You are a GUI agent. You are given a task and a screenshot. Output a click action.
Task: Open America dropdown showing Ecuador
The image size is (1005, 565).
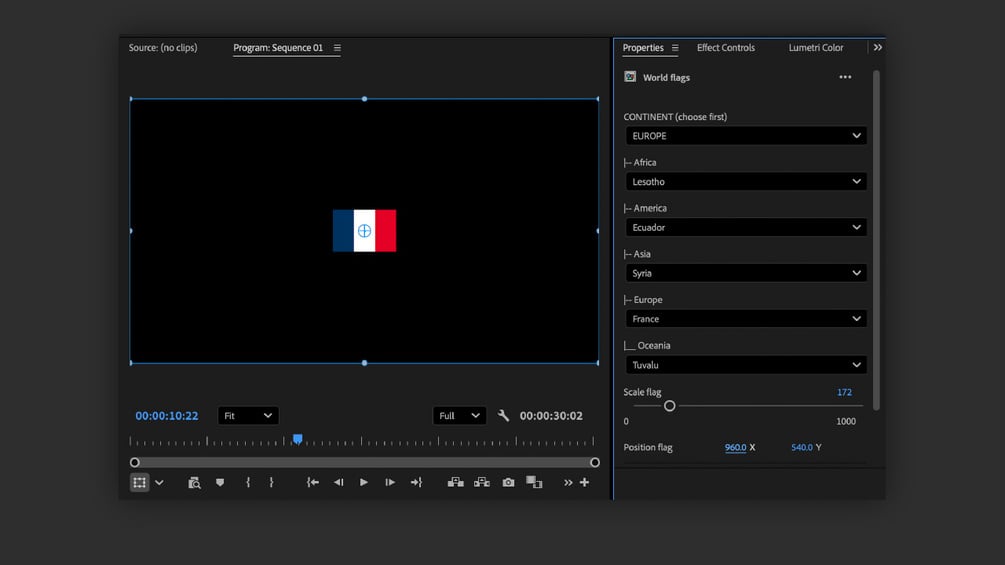[x=746, y=227]
